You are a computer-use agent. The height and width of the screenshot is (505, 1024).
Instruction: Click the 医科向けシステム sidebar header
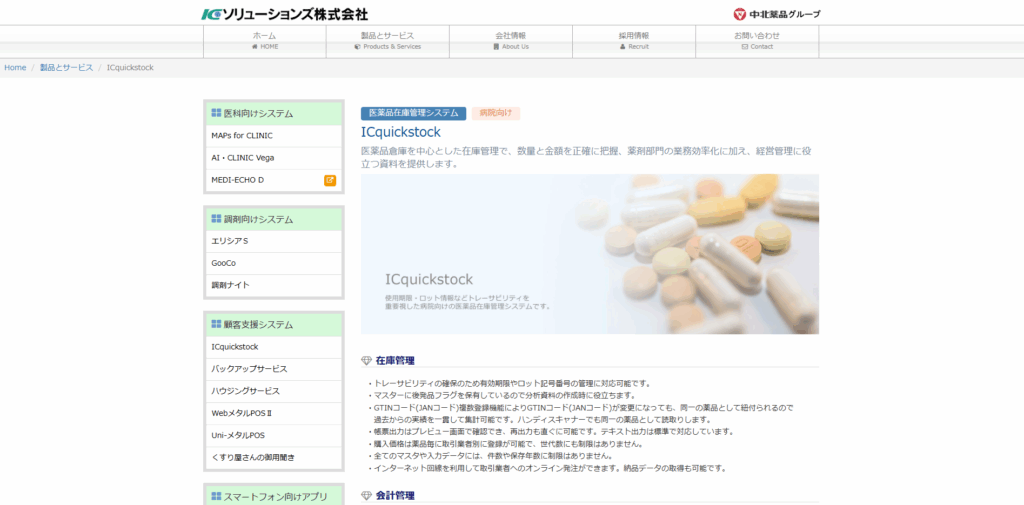coord(274,114)
